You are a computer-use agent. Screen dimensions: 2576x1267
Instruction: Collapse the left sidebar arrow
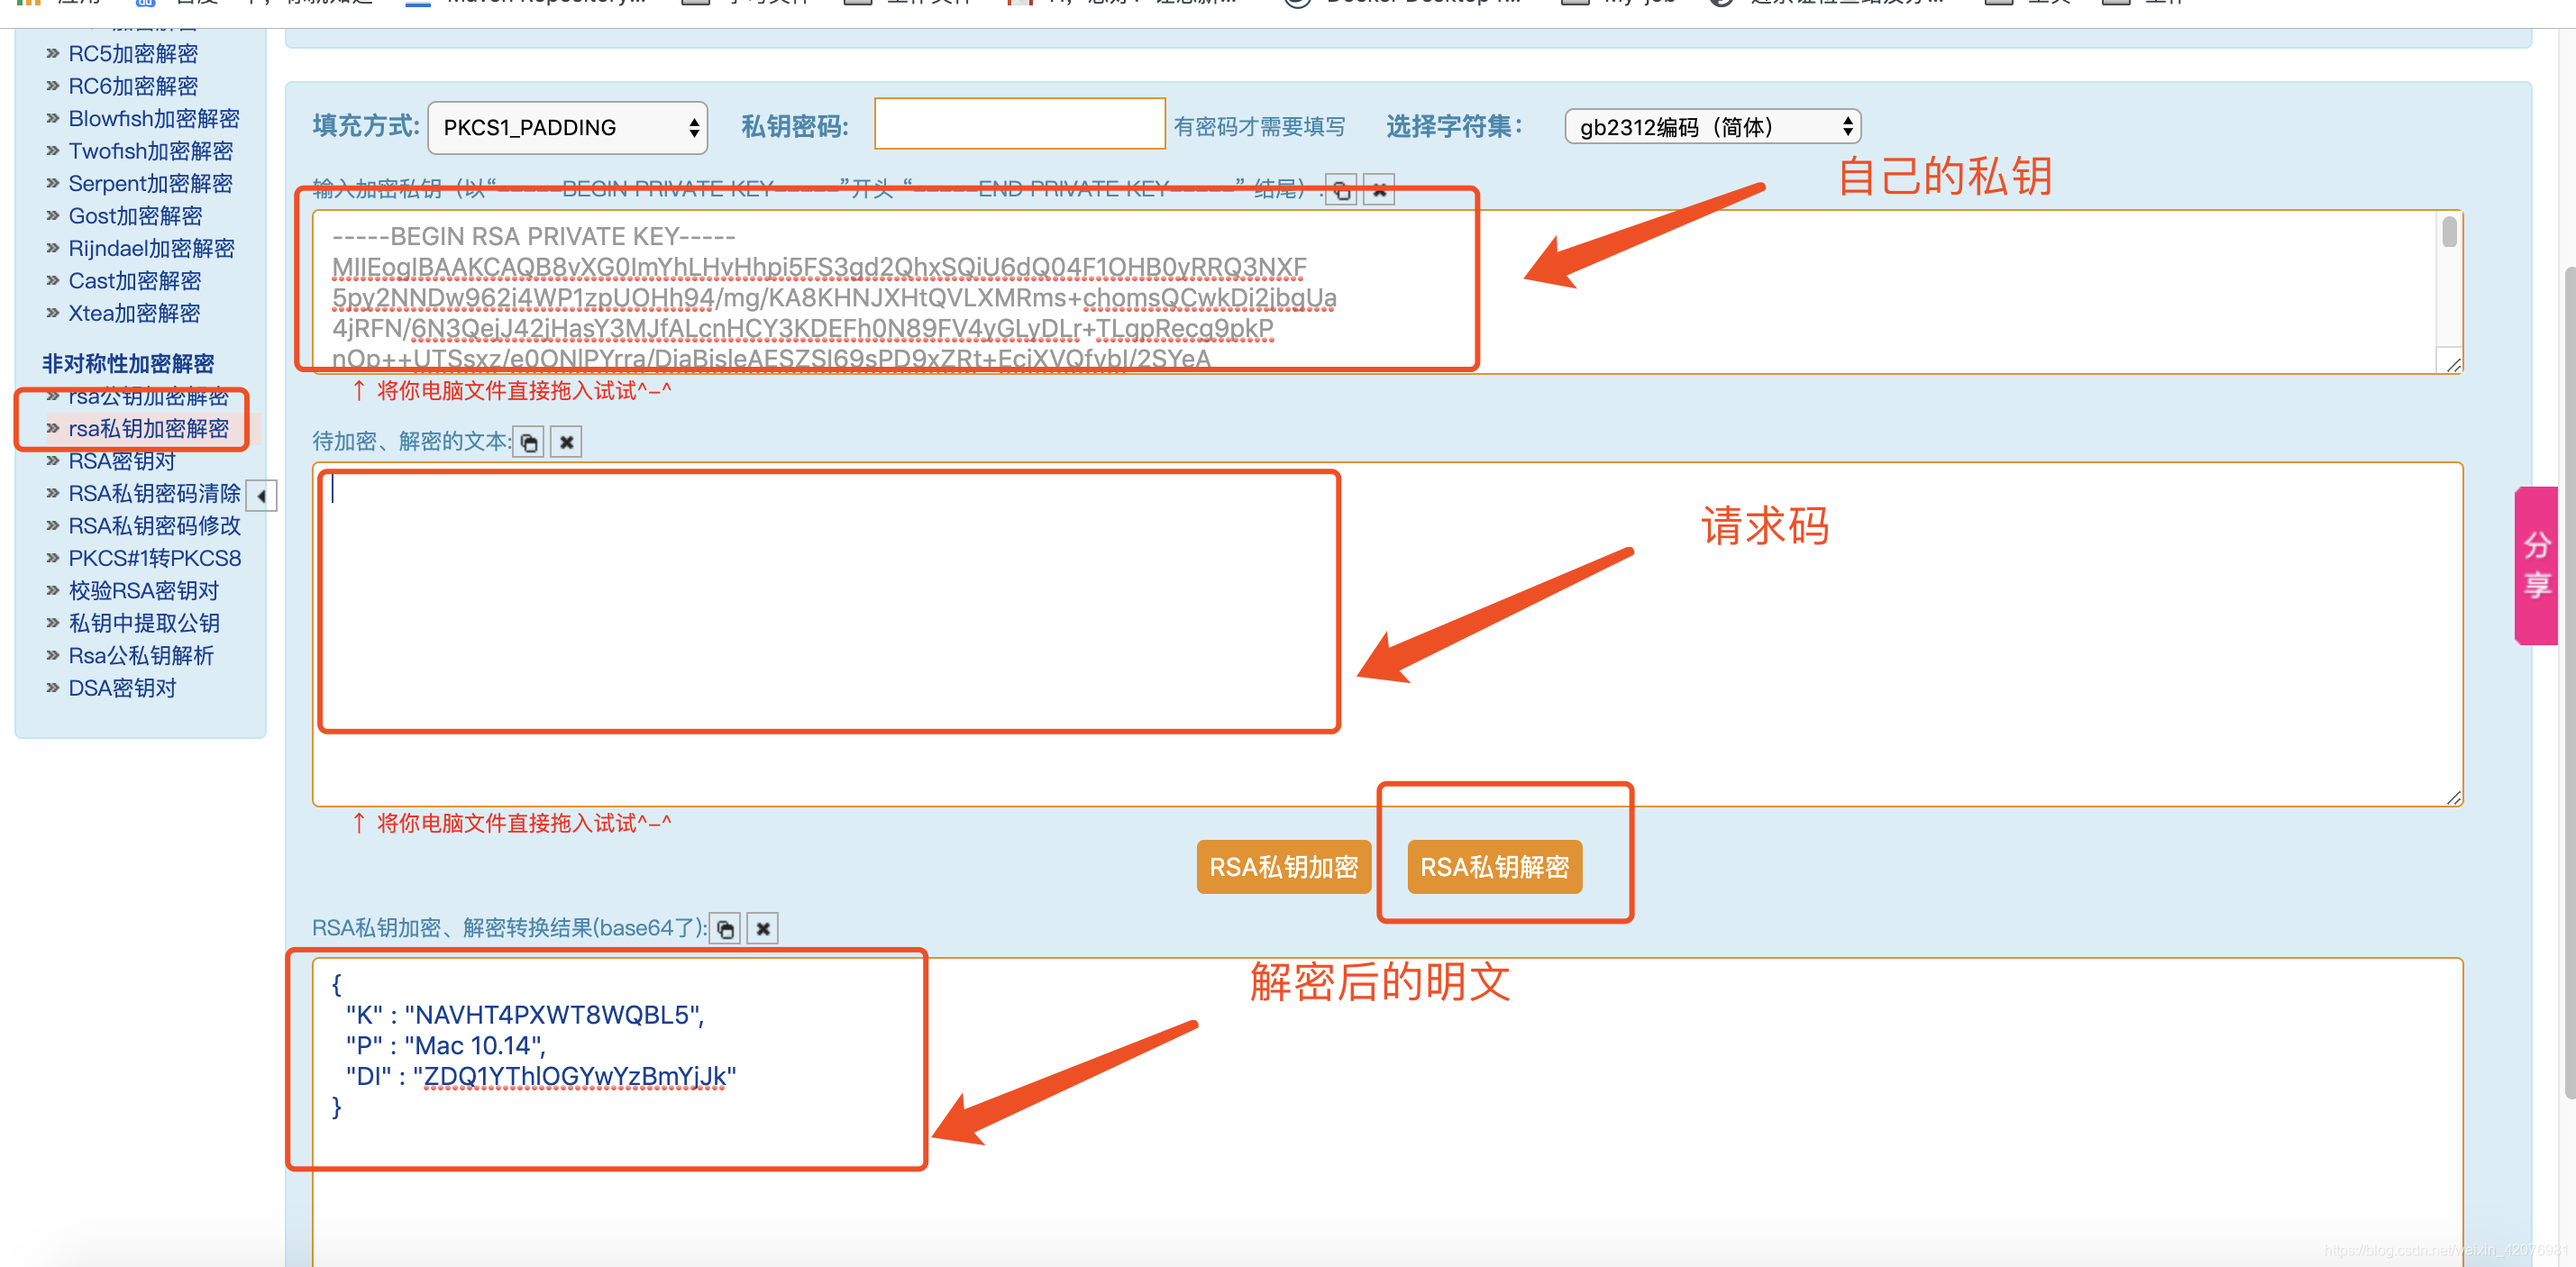click(261, 495)
